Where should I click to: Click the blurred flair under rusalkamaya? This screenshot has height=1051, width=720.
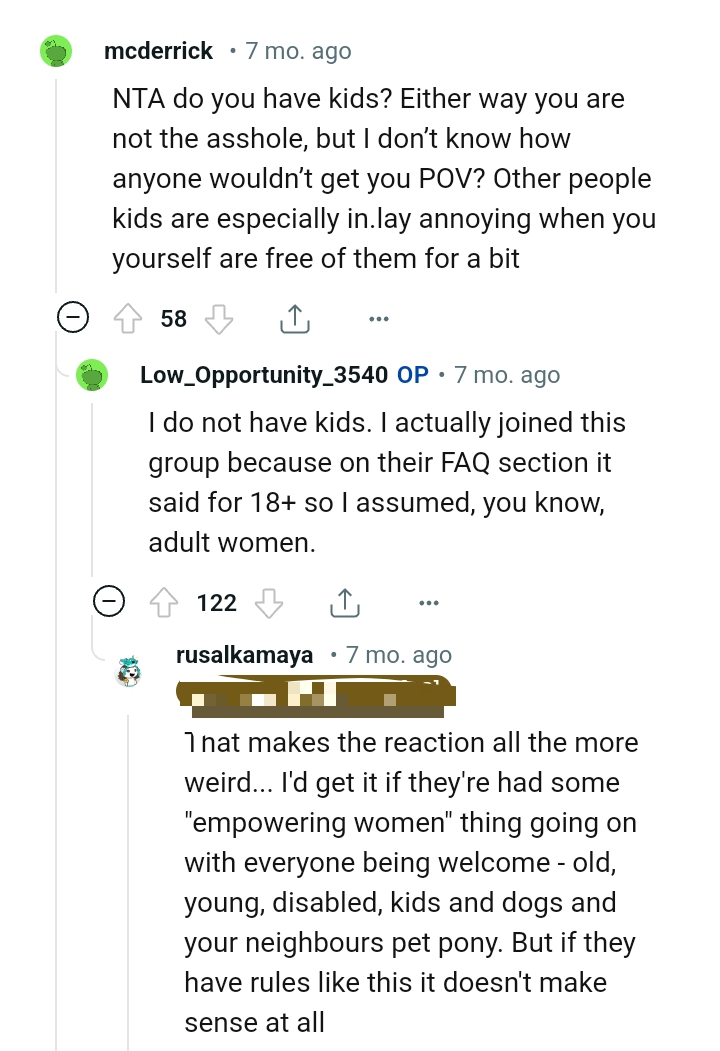point(314,699)
